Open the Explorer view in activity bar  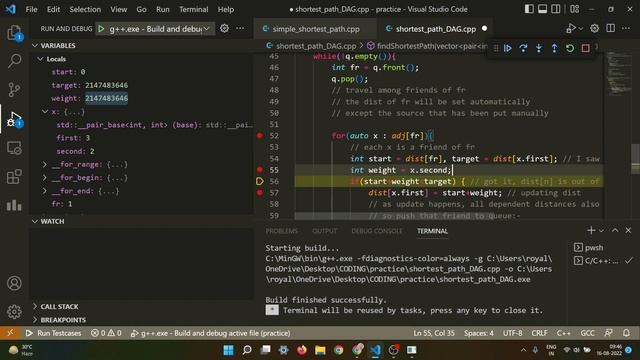click(14, 33)
